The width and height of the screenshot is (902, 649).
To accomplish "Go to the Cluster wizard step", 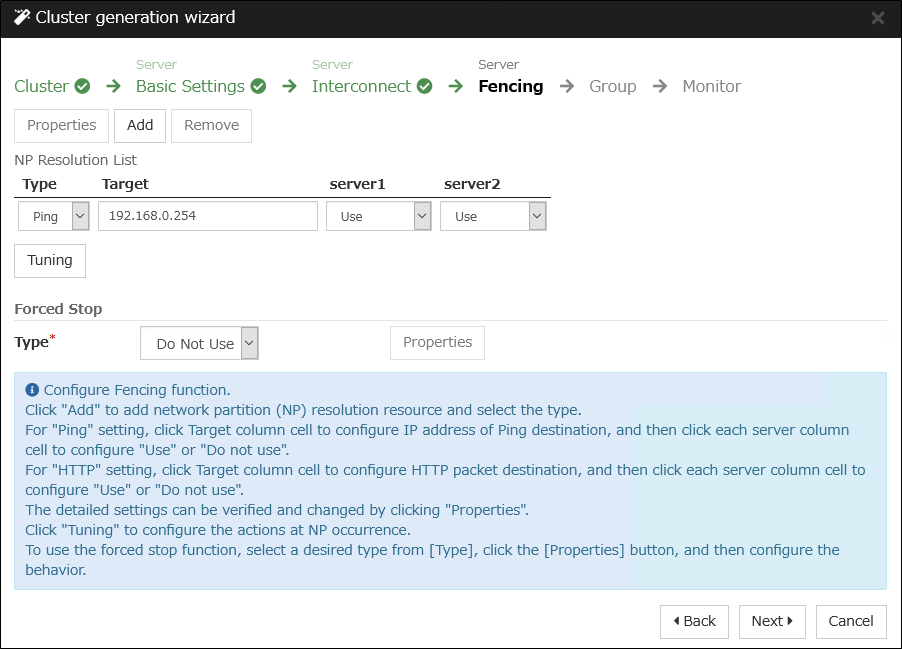I will tap(41, 87).
